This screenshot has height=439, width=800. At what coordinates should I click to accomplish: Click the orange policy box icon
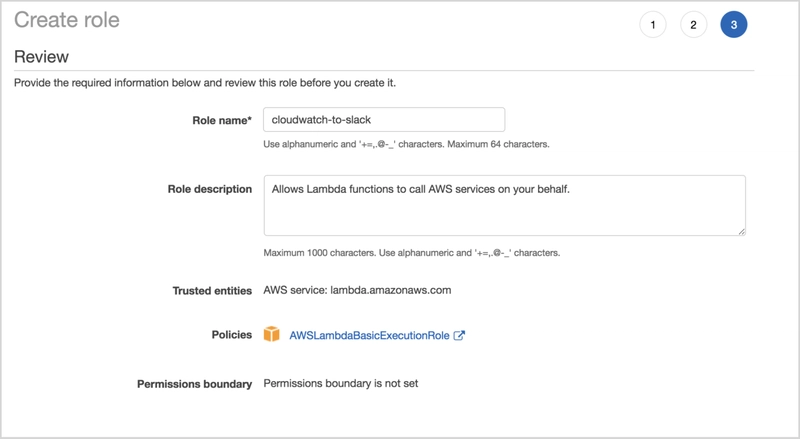(x=272, y=334)
